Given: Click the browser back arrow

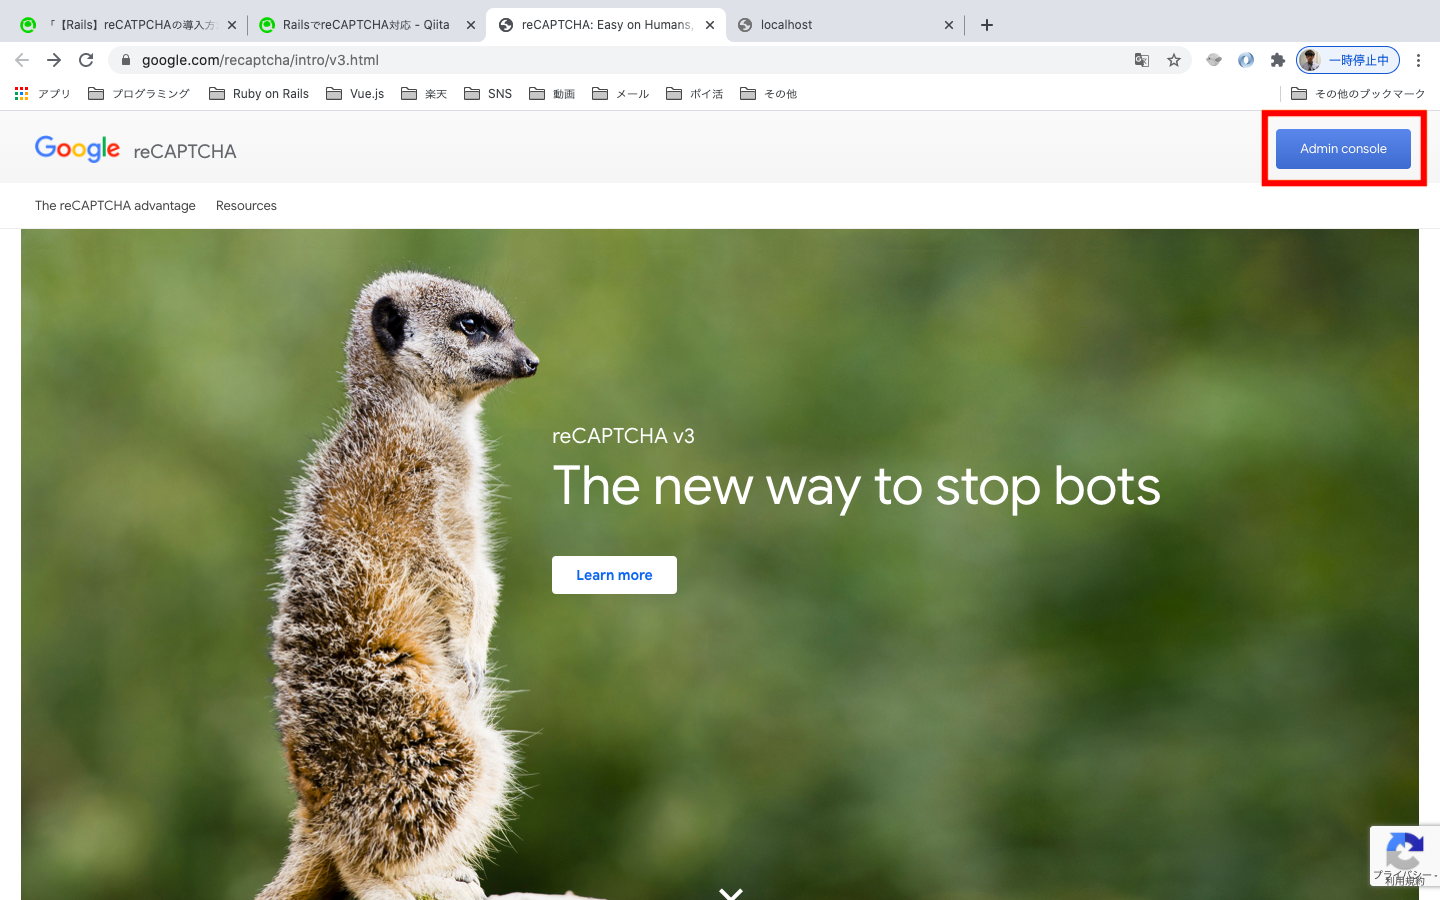Looking at the screenshot, I should click(22, 60).
